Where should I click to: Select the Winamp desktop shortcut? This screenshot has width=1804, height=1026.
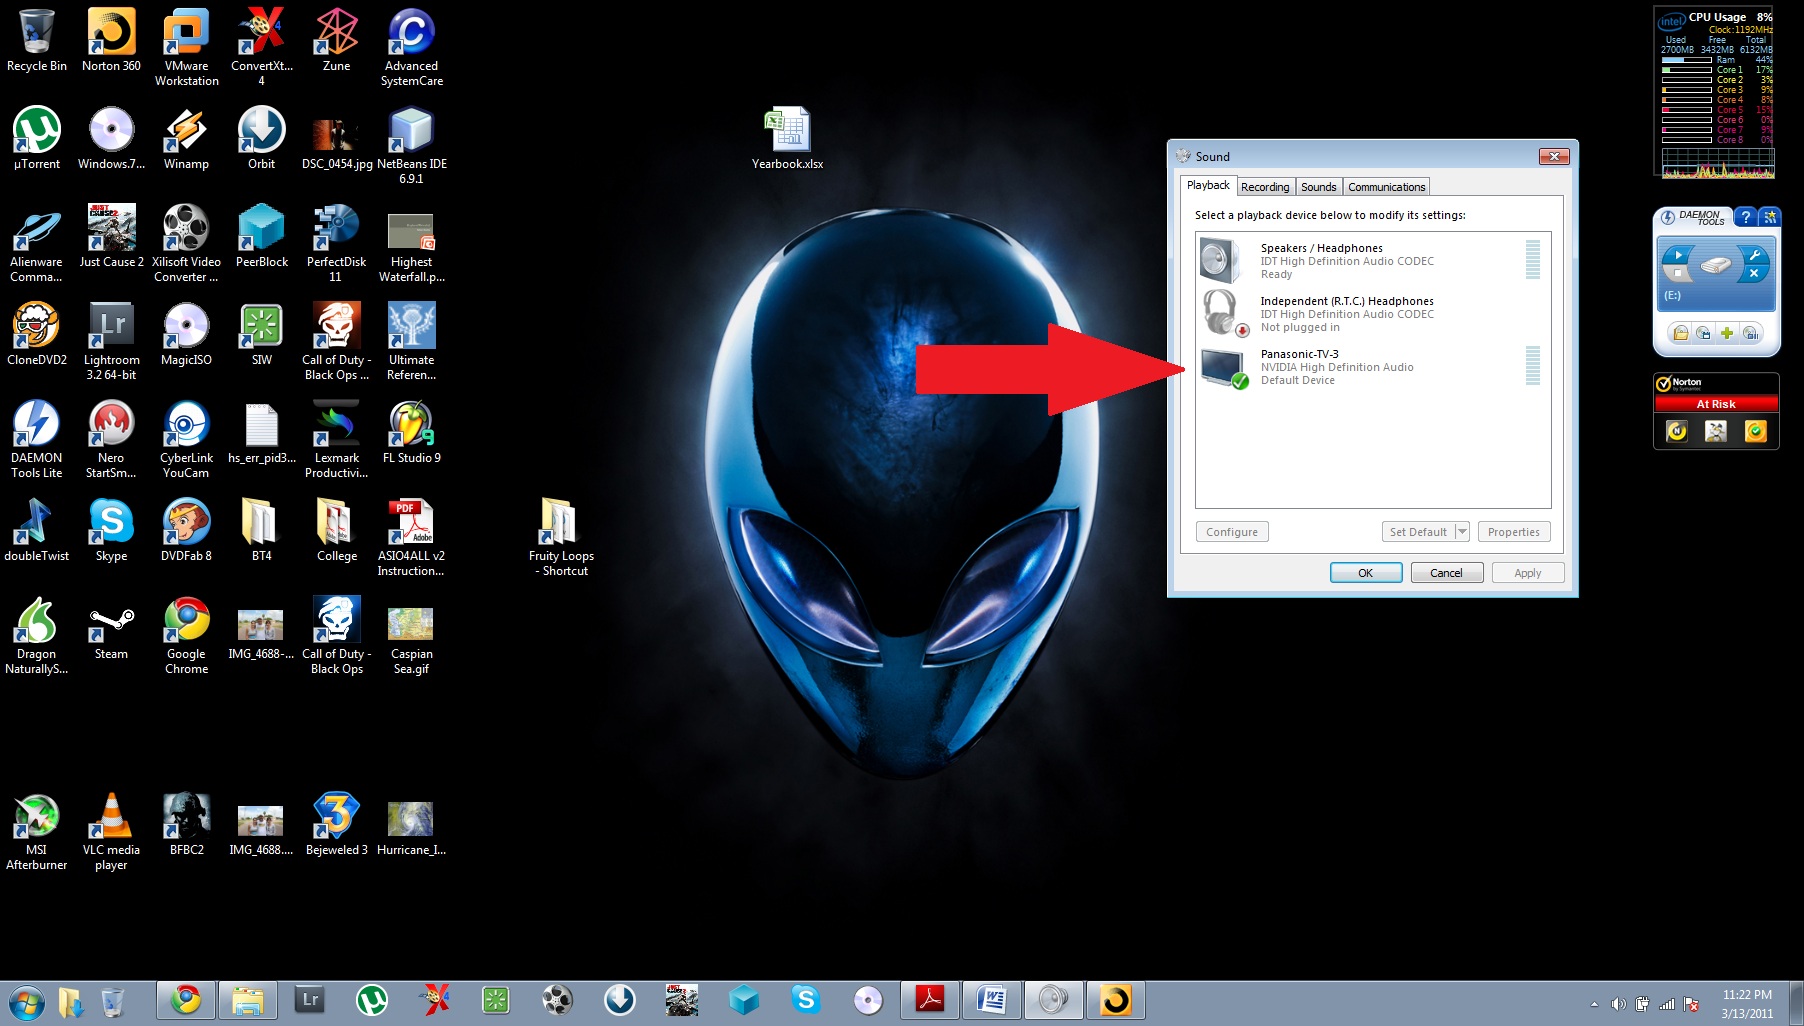click(187, 139)
